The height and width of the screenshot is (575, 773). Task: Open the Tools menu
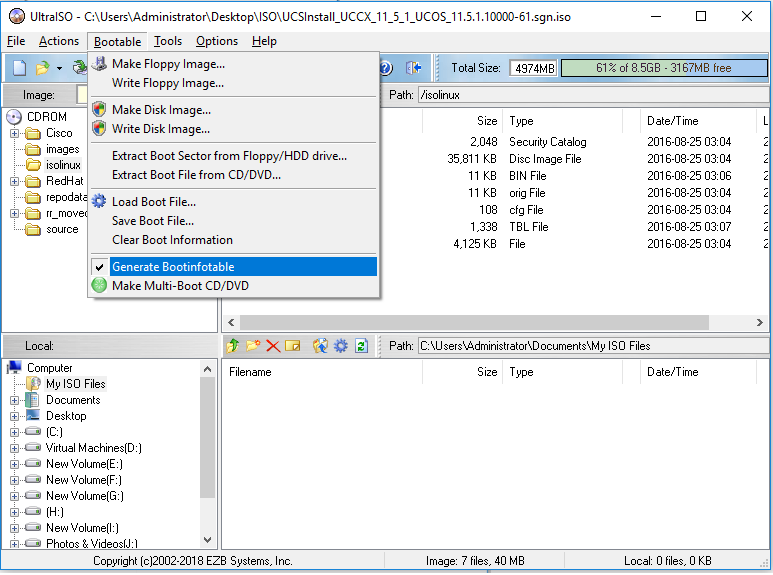(x=168, y=41)
